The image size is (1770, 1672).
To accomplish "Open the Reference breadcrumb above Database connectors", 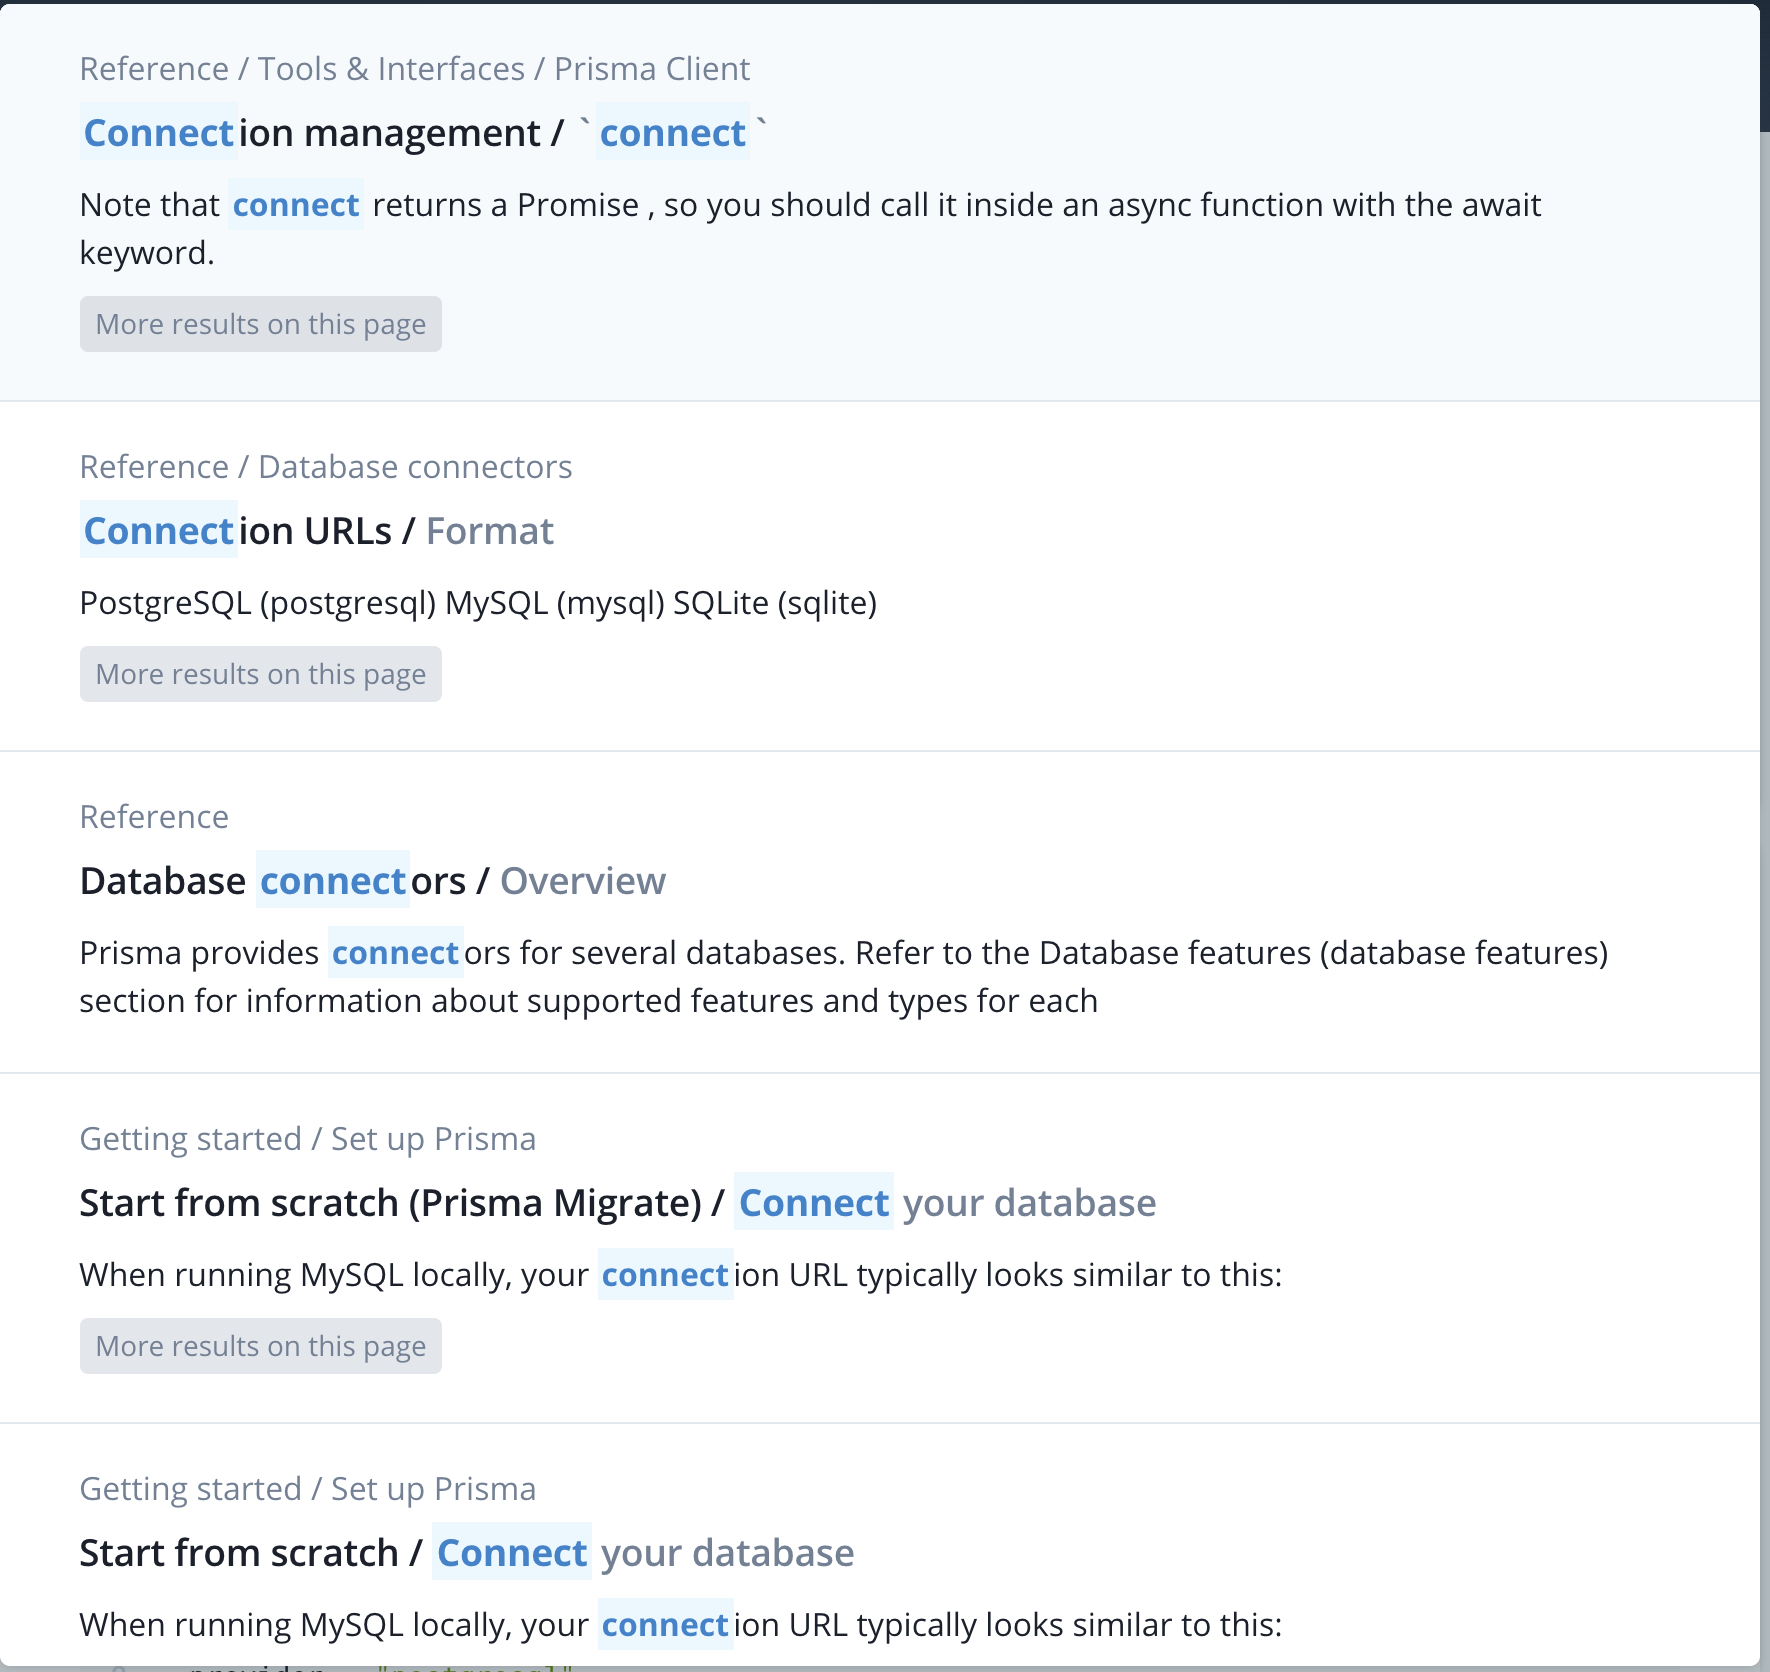I will (154, 816).
